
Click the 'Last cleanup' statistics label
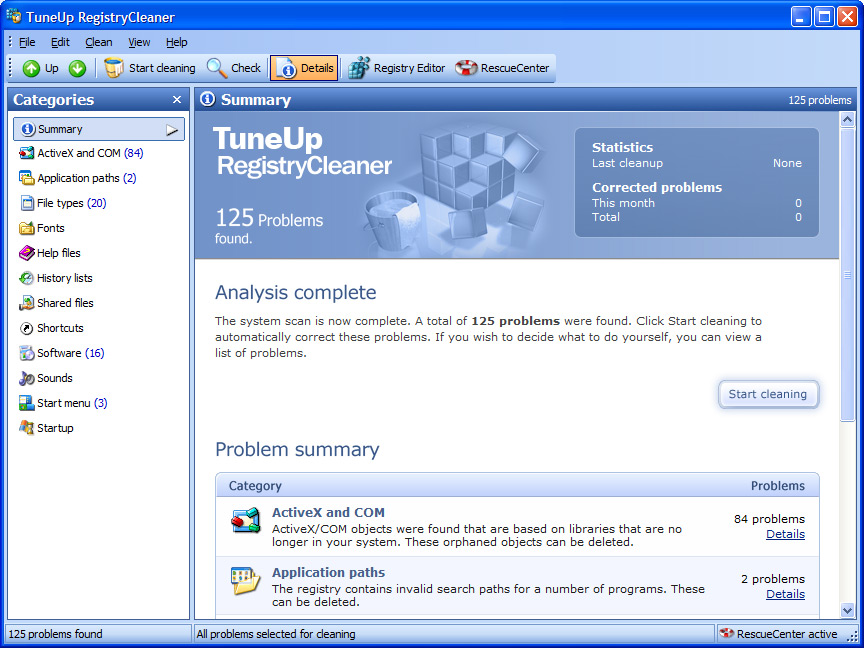(627, 163)
